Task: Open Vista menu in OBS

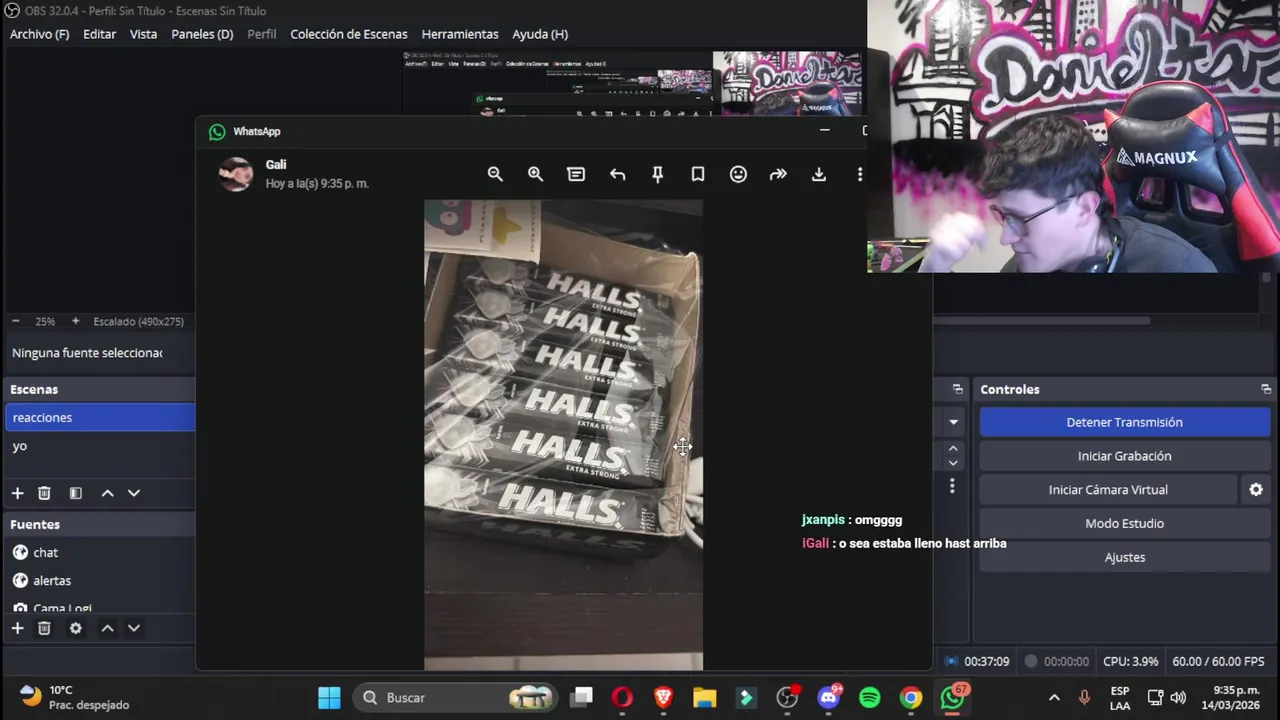Action: click(x=143, y=34)
